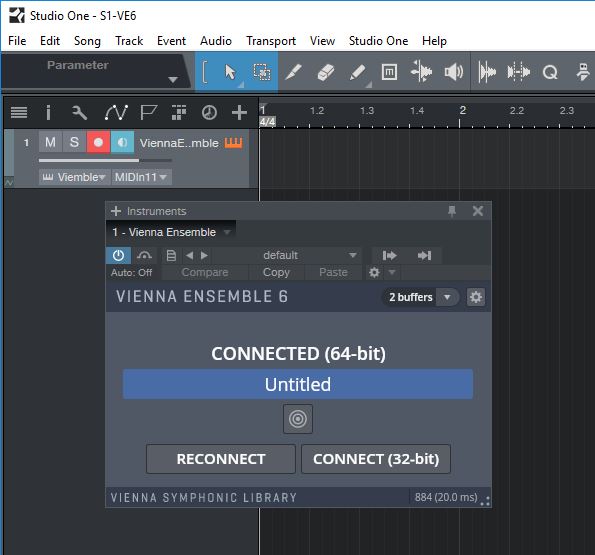595x555 pixels.
Task: Open the marker track flag icon
Action: tap(148, 112)
